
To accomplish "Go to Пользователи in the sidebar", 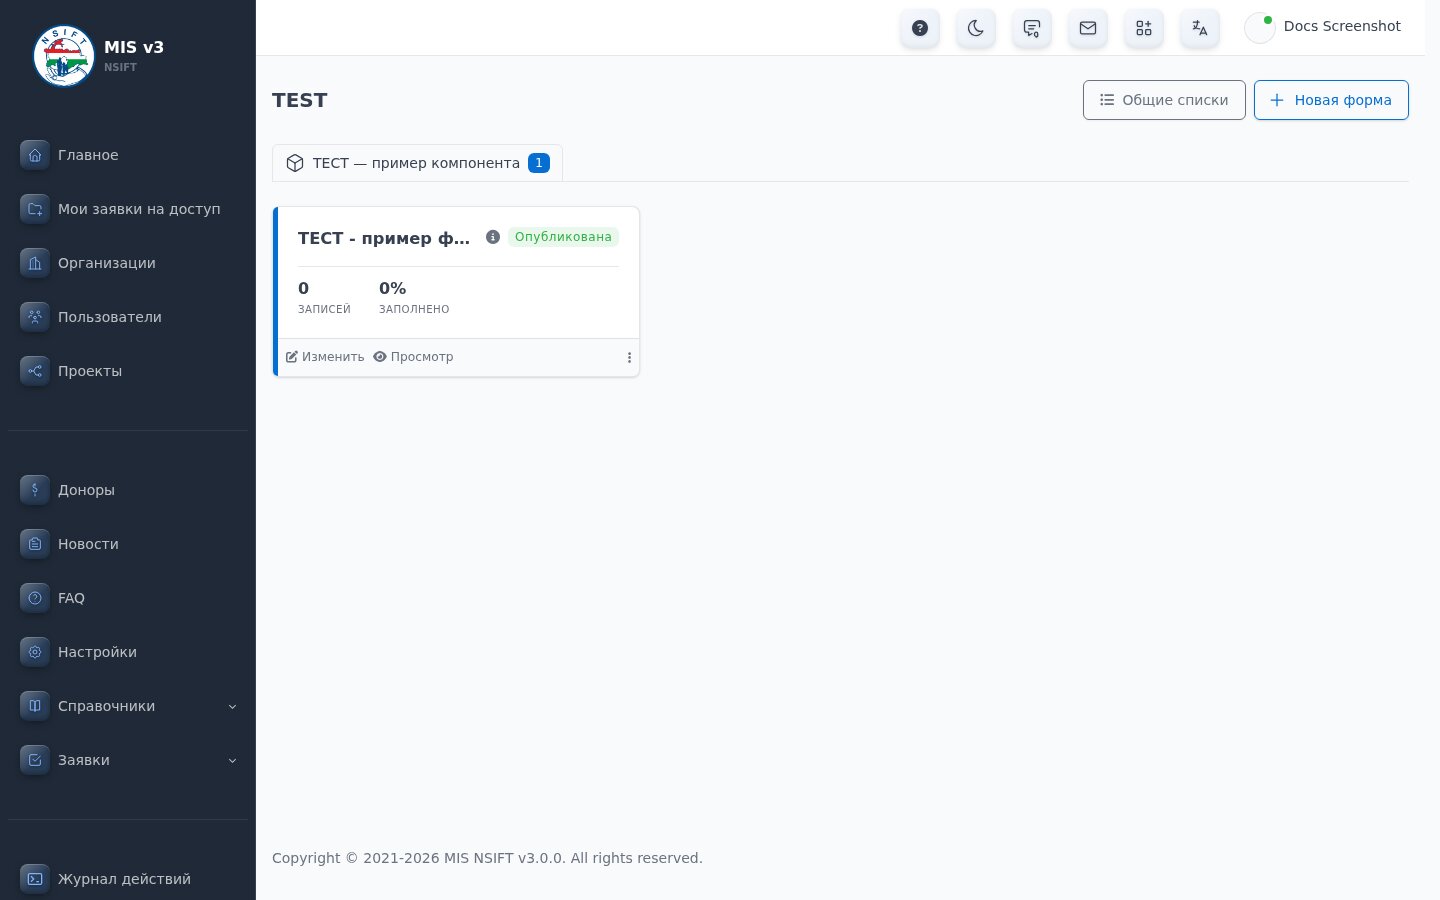I will 128,317.
